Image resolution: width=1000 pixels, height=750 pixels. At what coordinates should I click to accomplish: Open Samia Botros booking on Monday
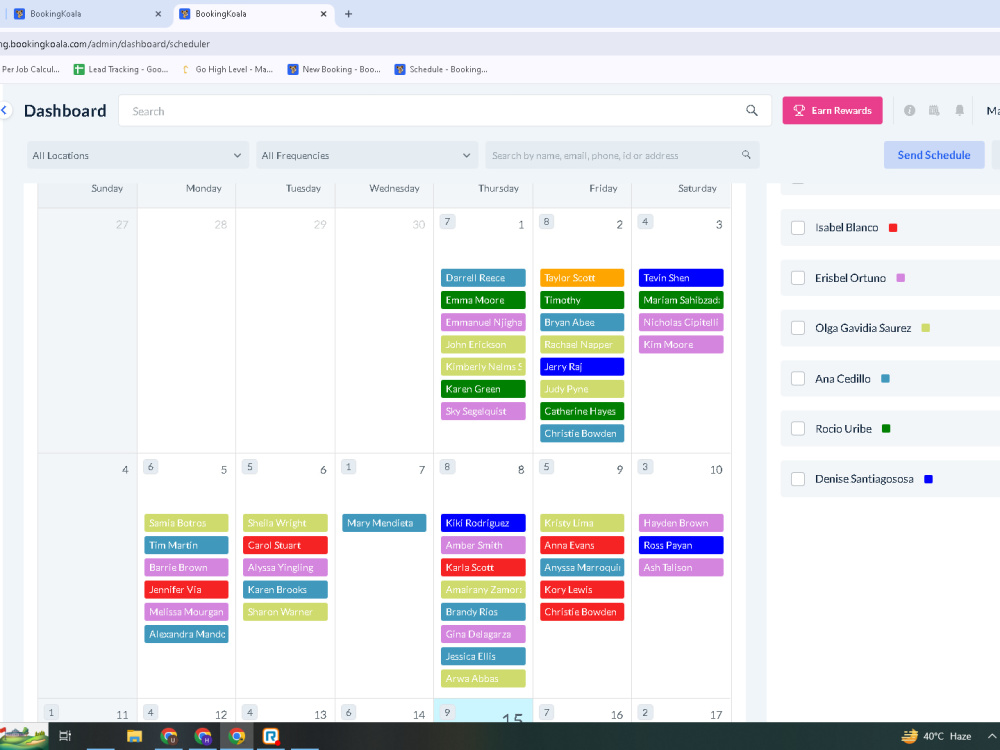pyautogui.click(x=186, y=523)
